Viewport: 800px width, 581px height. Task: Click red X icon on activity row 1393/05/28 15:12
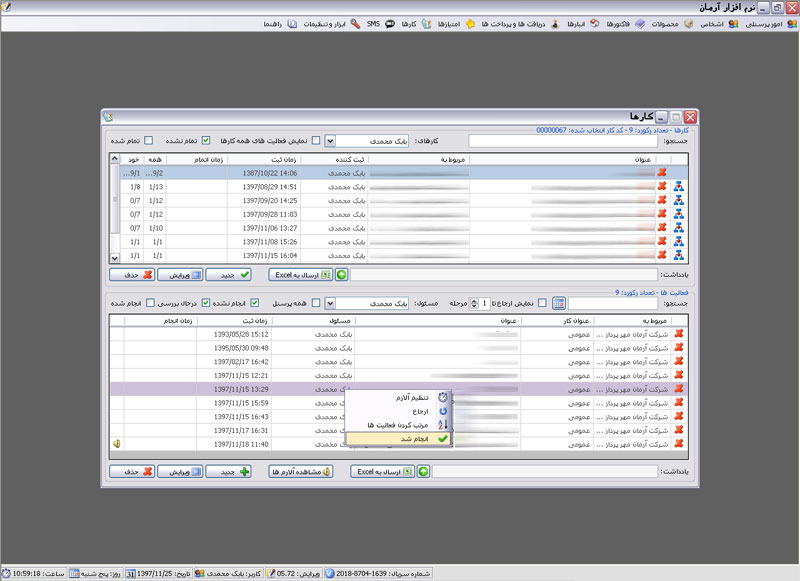pyautogui.click(x=679, y=334)
